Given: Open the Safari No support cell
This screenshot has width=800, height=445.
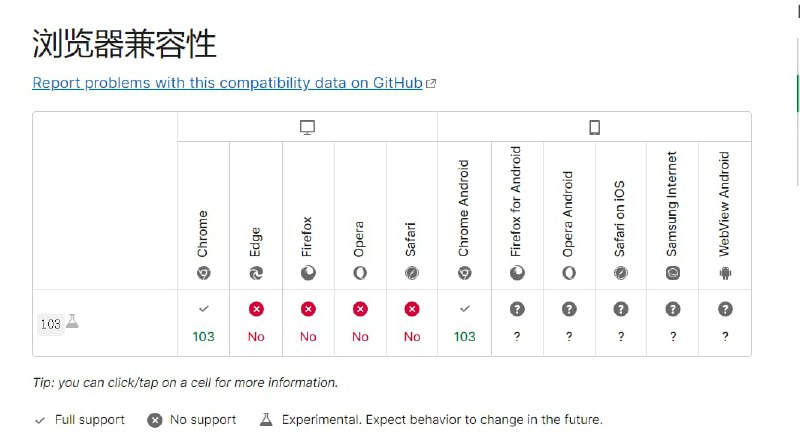Looking at the screenshot, I should (x=412, y=323).
